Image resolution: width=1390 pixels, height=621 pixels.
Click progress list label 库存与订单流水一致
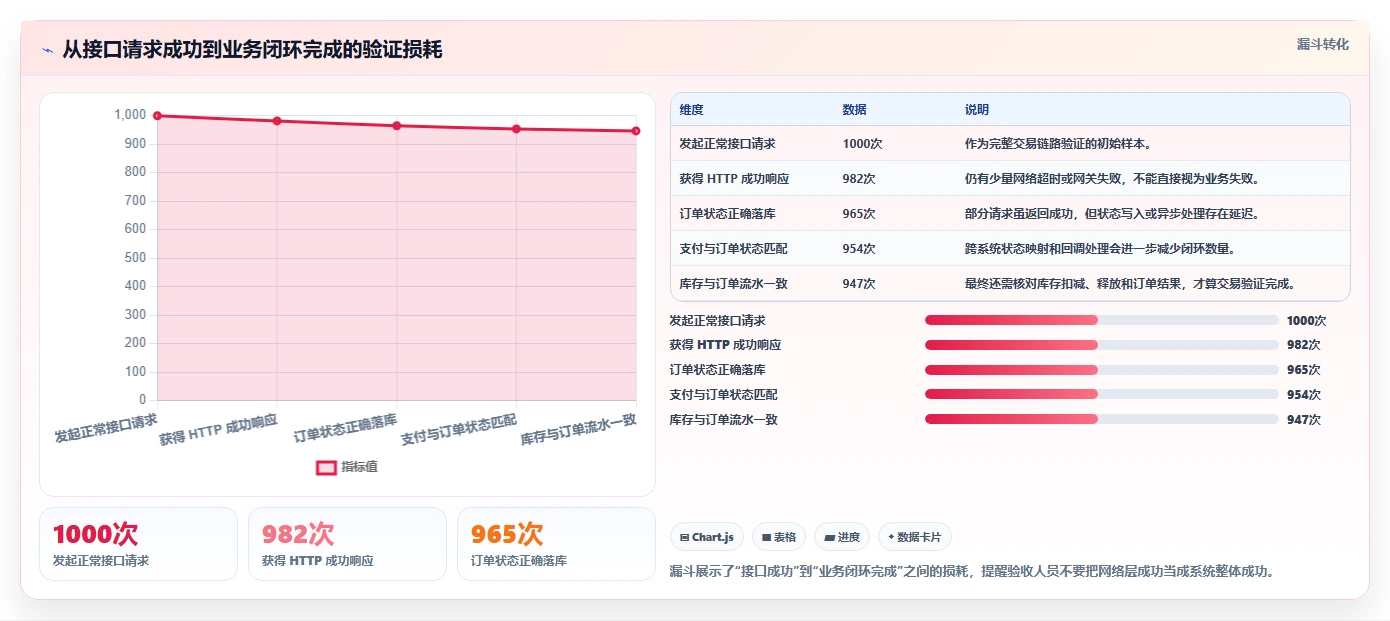(724, 420)
